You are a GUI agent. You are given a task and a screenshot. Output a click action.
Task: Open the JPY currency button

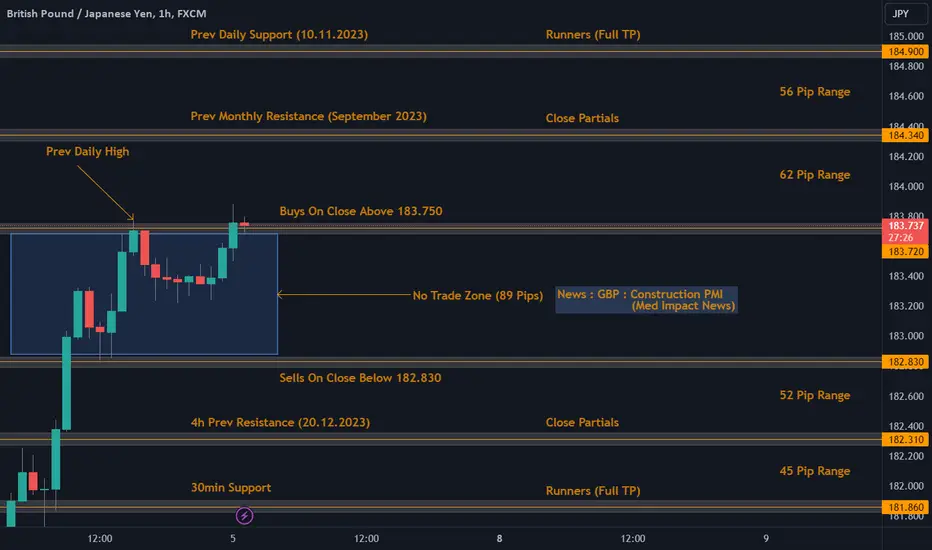[905, 14]
